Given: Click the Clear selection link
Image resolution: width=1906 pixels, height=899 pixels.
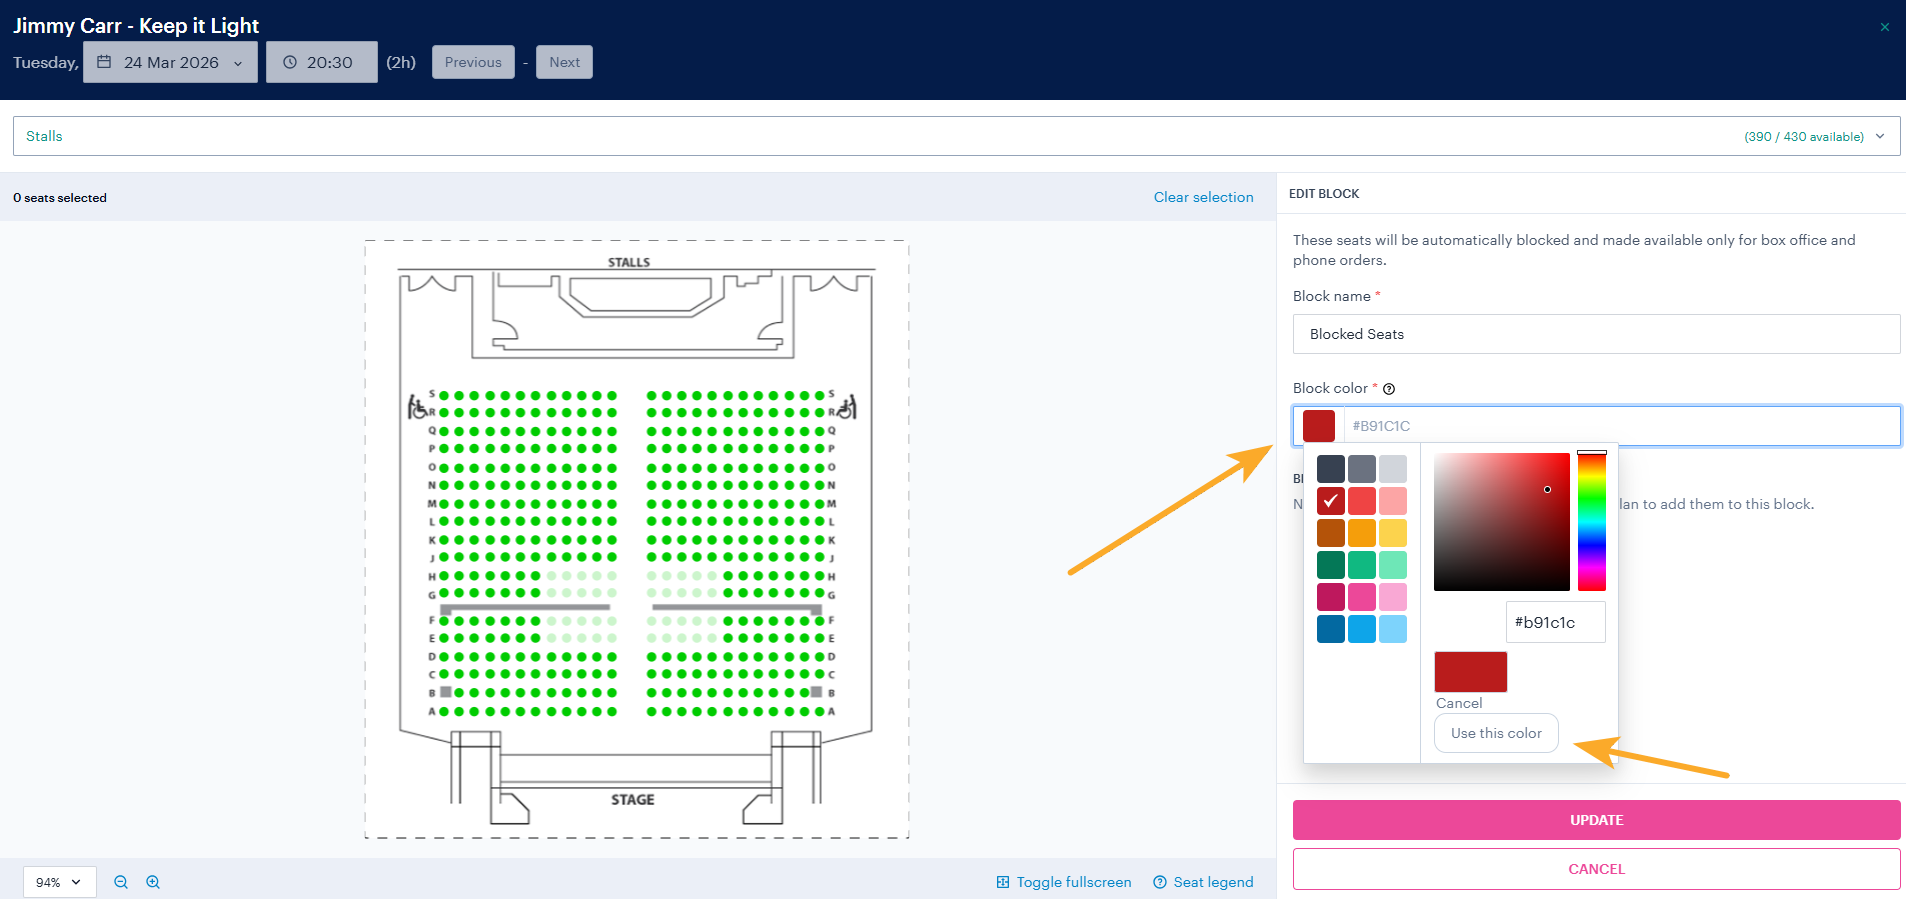Looking at the screenshot, I should click(x=1203, y=197).
